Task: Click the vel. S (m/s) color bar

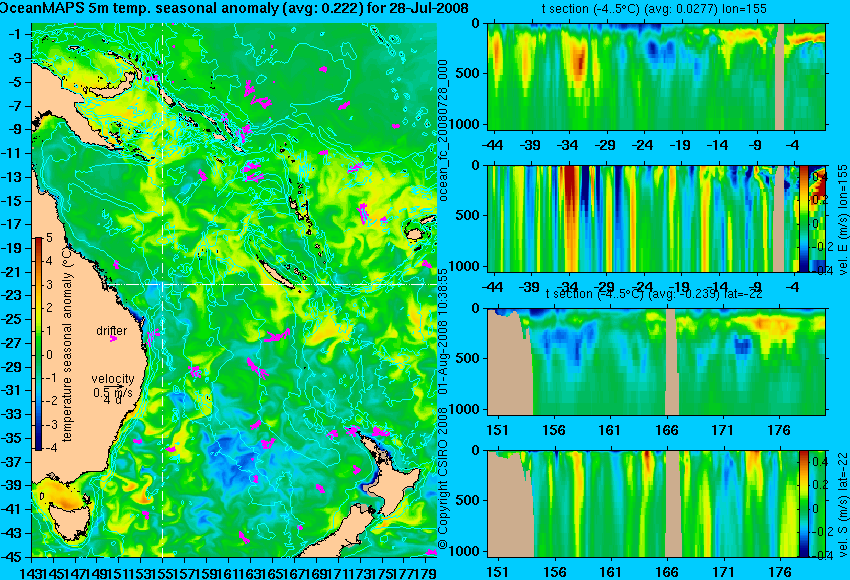Action: 804,504
